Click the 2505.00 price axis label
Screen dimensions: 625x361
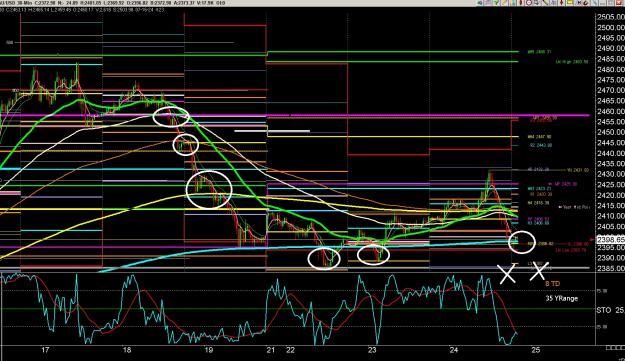click(611, 17)
